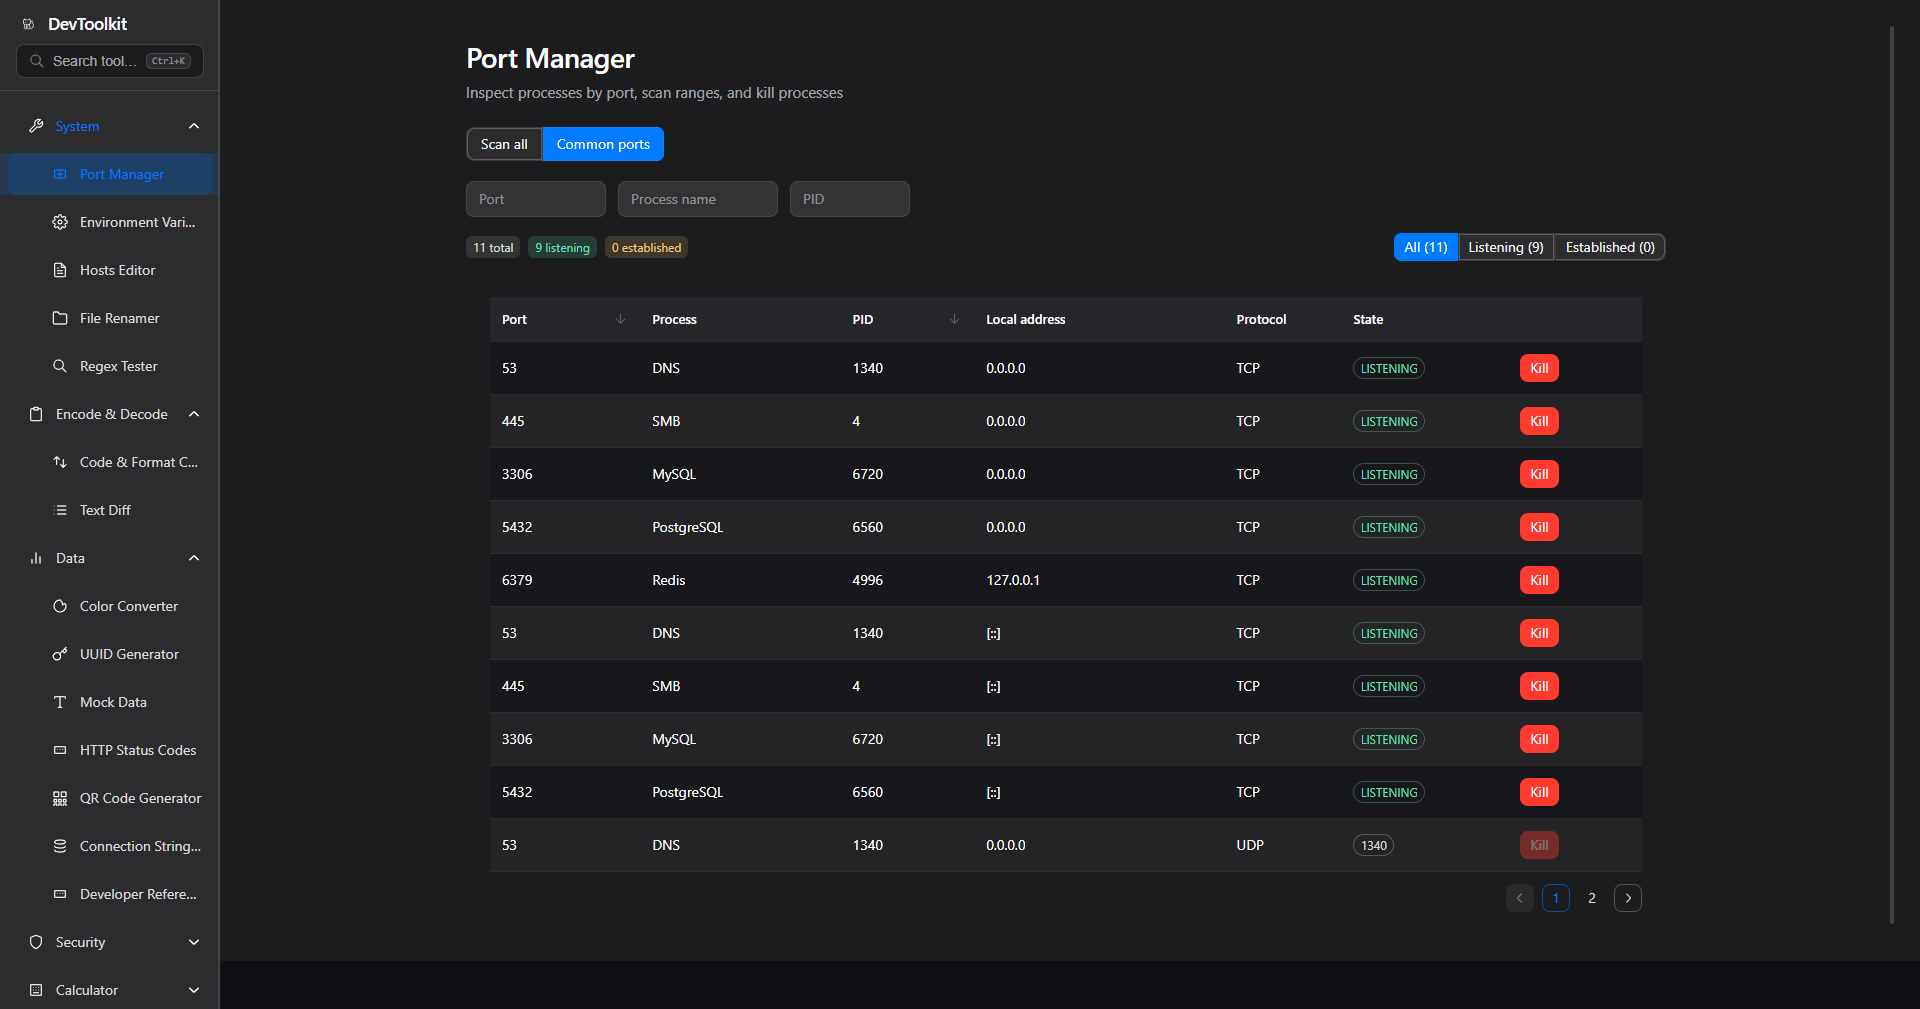Click the Port Manager sidebar icon
The height and width of the screenshot is (1009, 1920).
point(60,174)
